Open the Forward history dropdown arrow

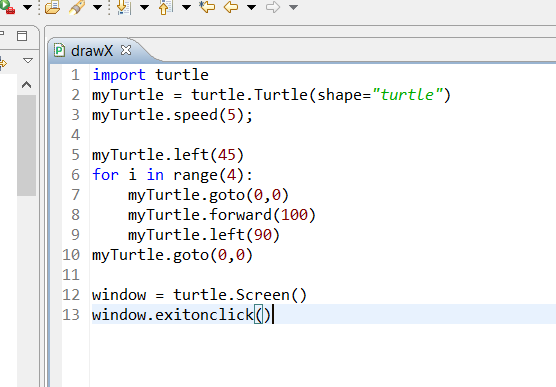293,7
